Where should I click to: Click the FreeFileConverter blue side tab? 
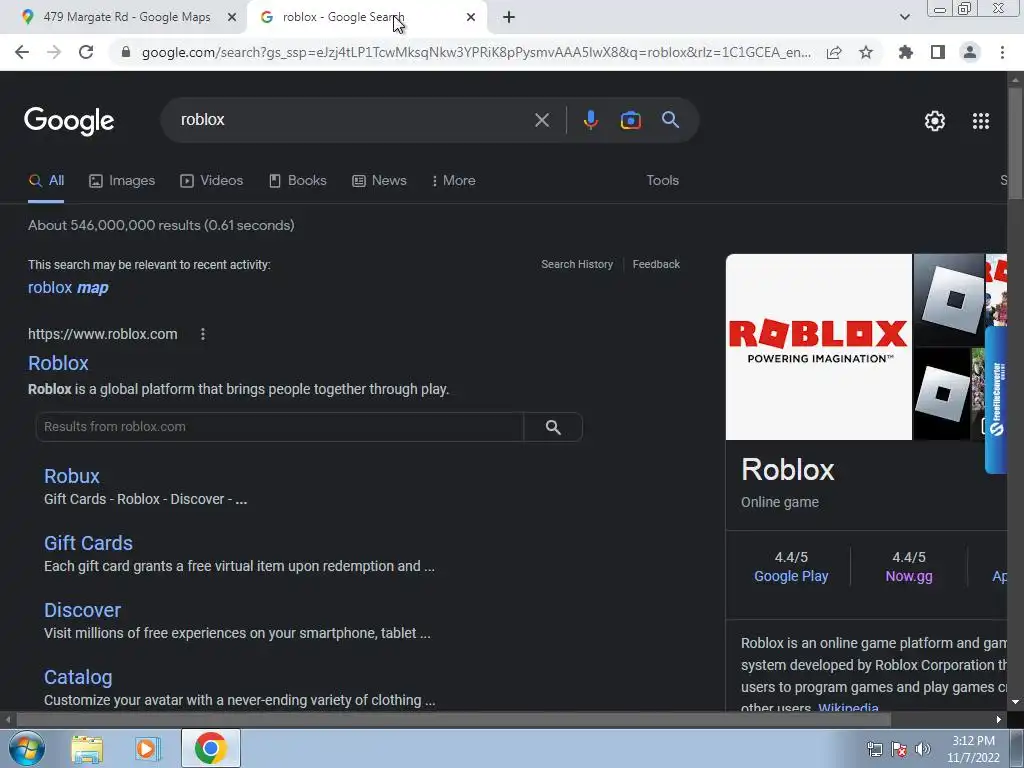pos(996,400)
